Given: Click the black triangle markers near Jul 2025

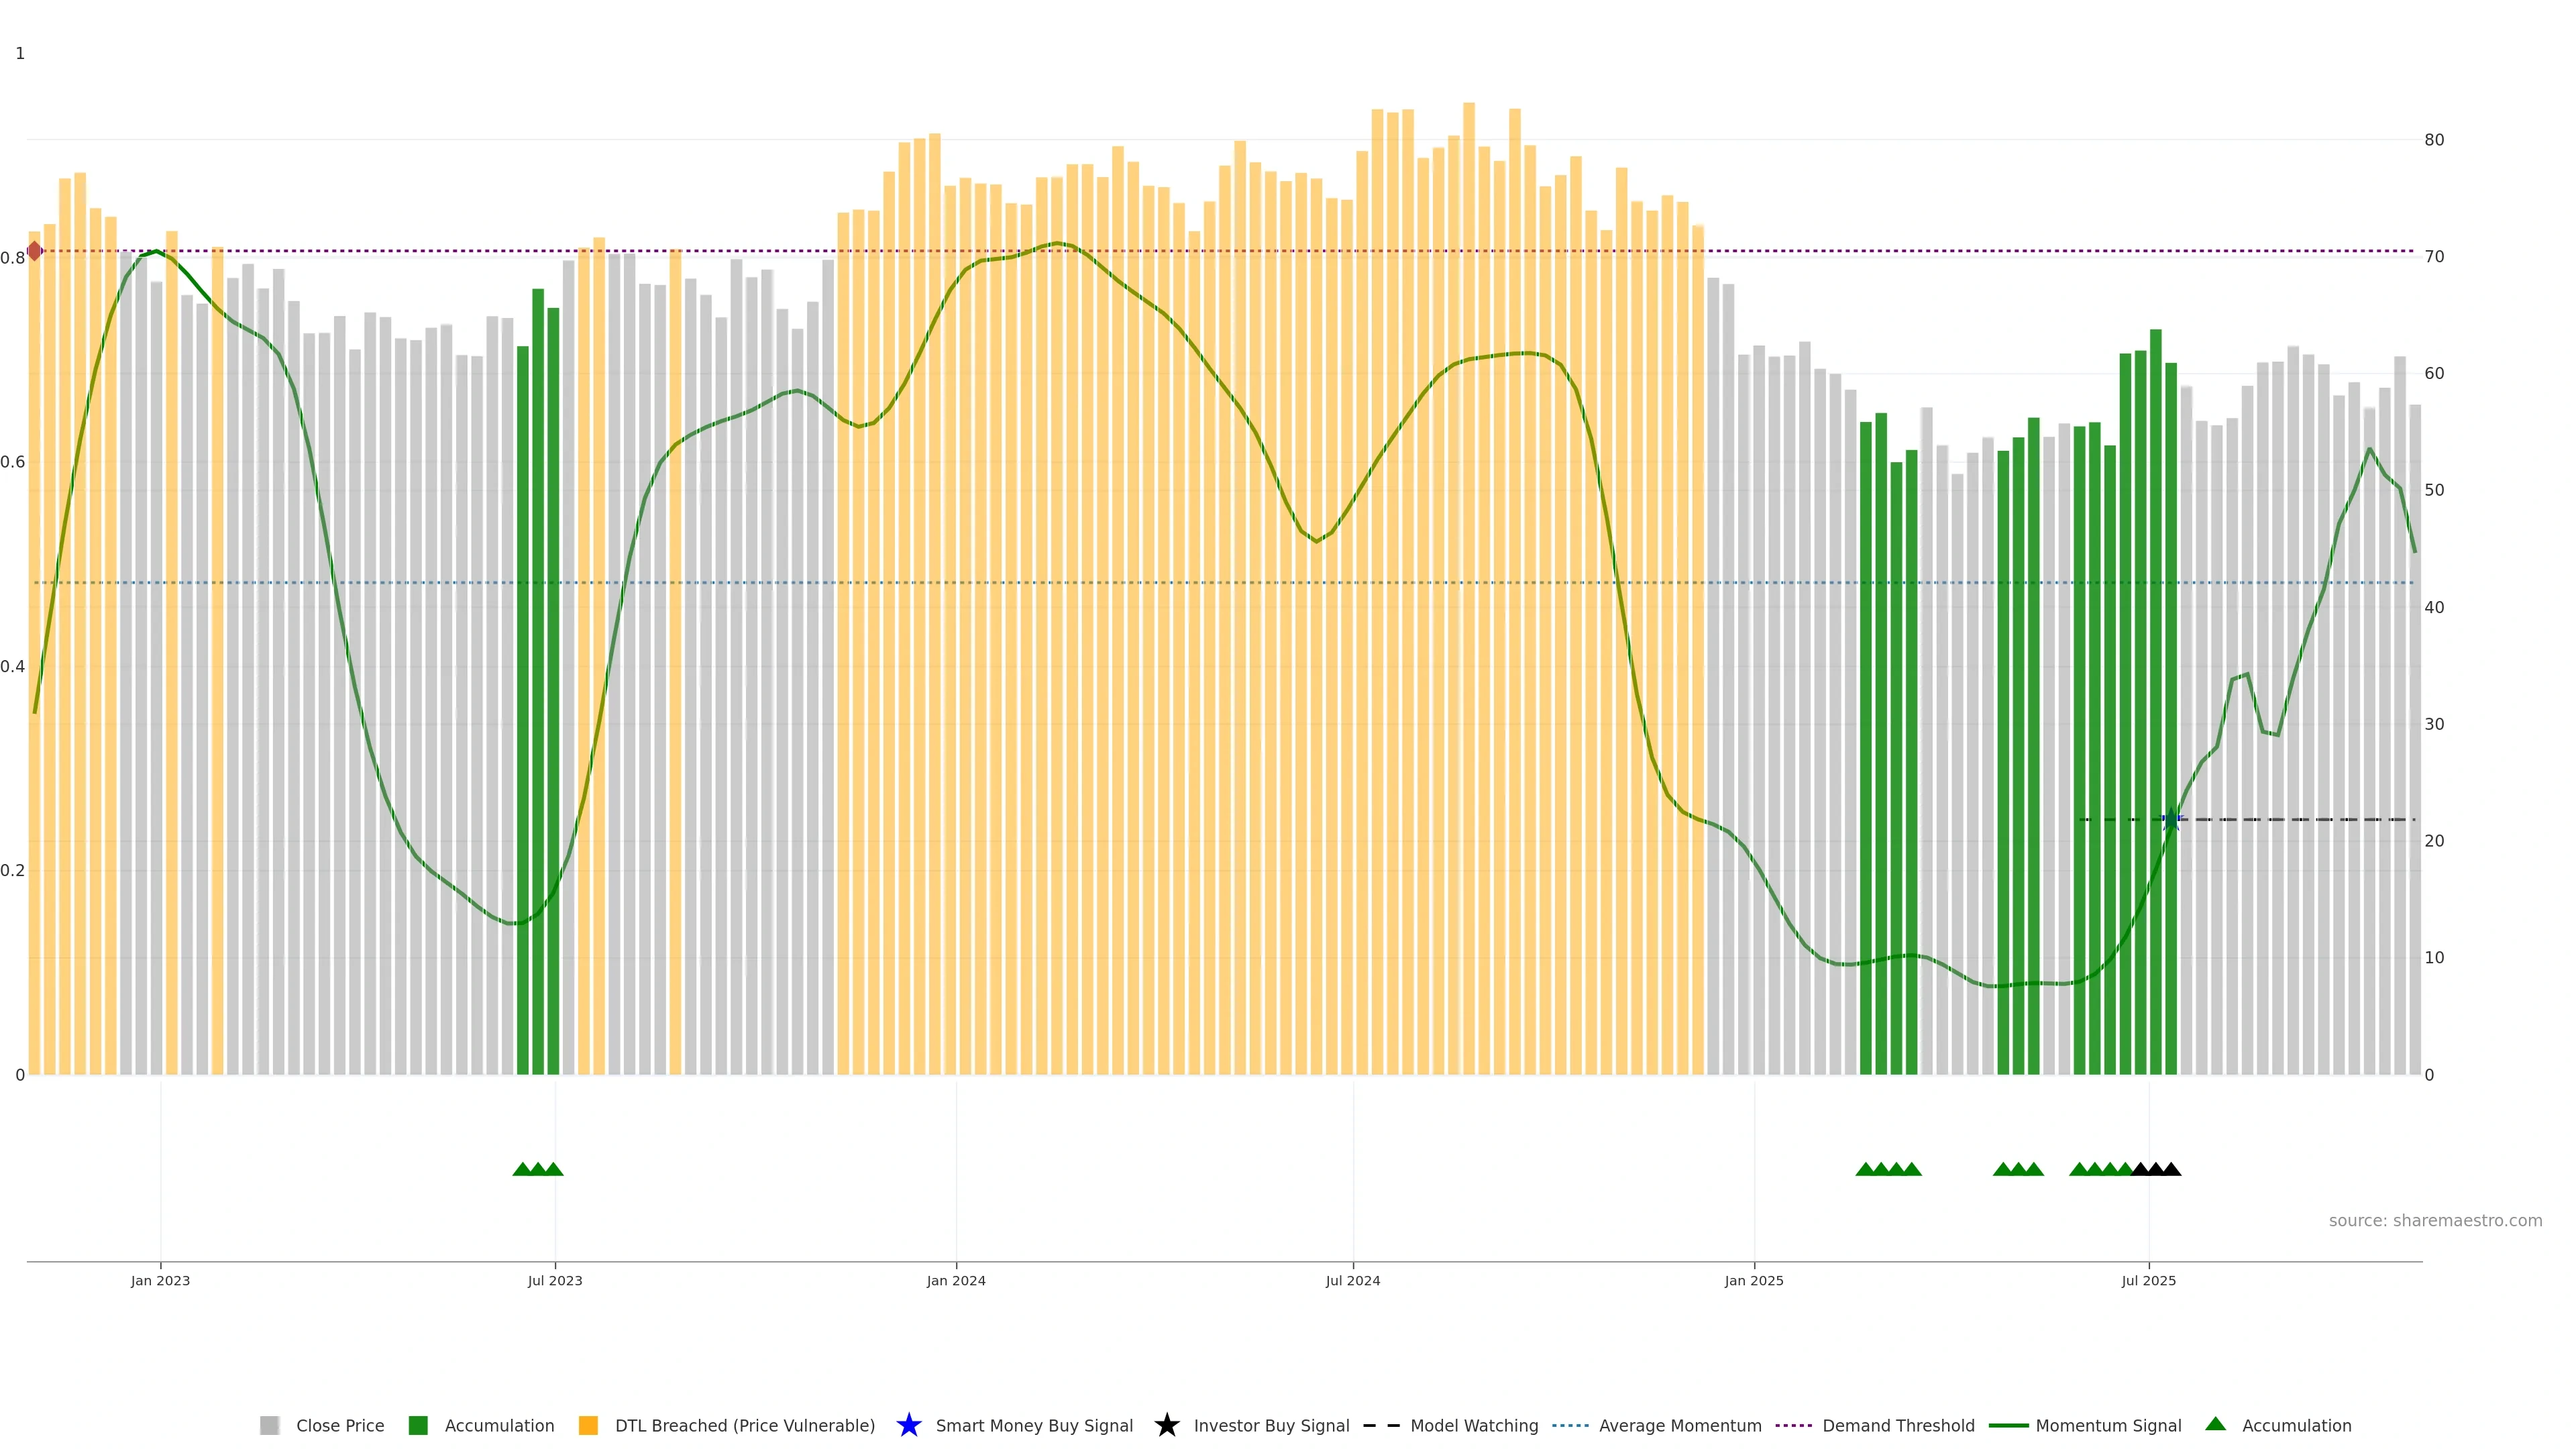Looking at the screenshot, I should [2156, 1169].
